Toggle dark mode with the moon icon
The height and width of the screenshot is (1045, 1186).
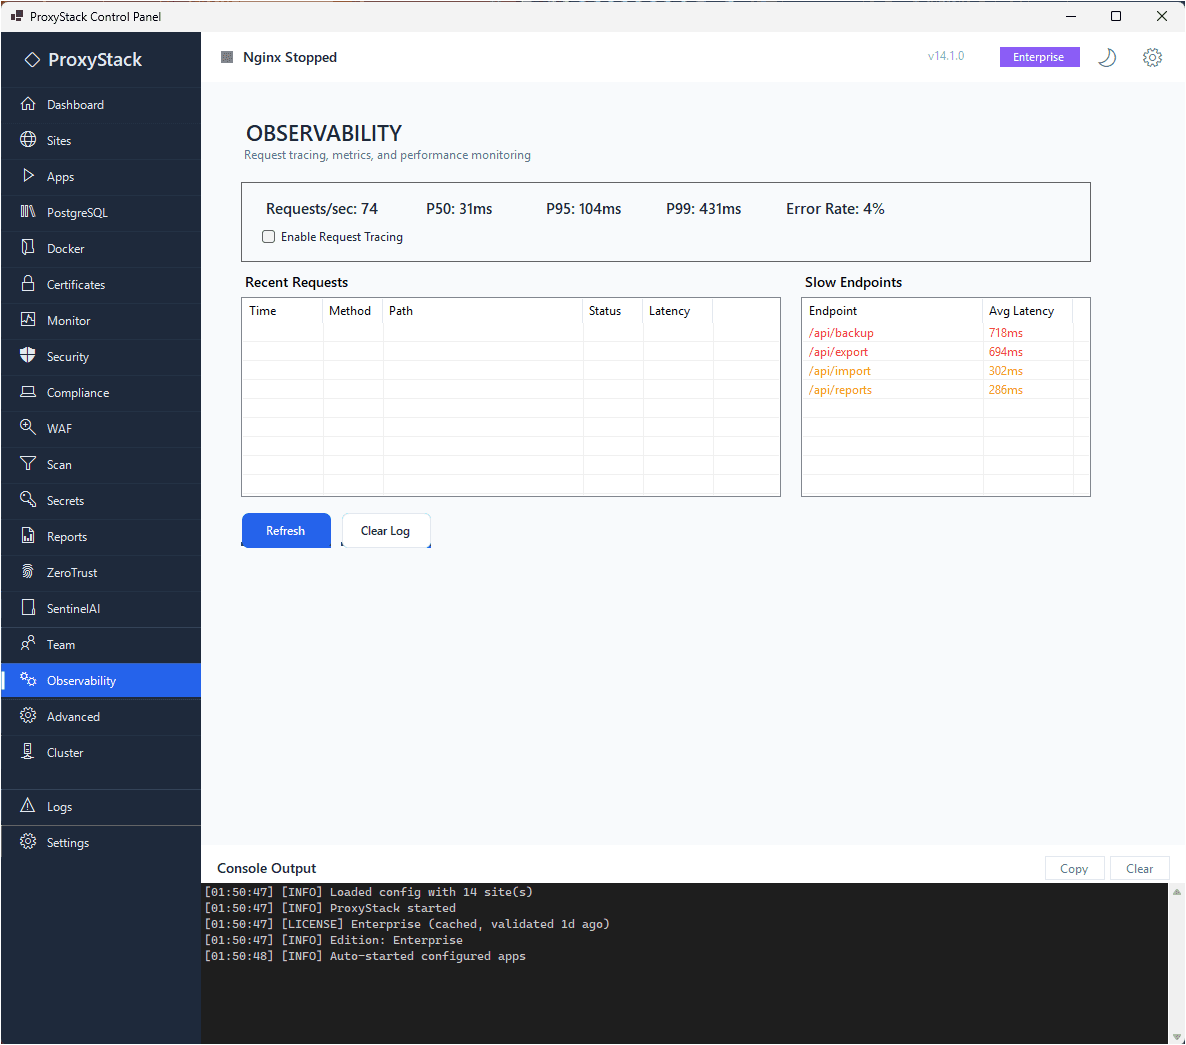coord(1107,57)
